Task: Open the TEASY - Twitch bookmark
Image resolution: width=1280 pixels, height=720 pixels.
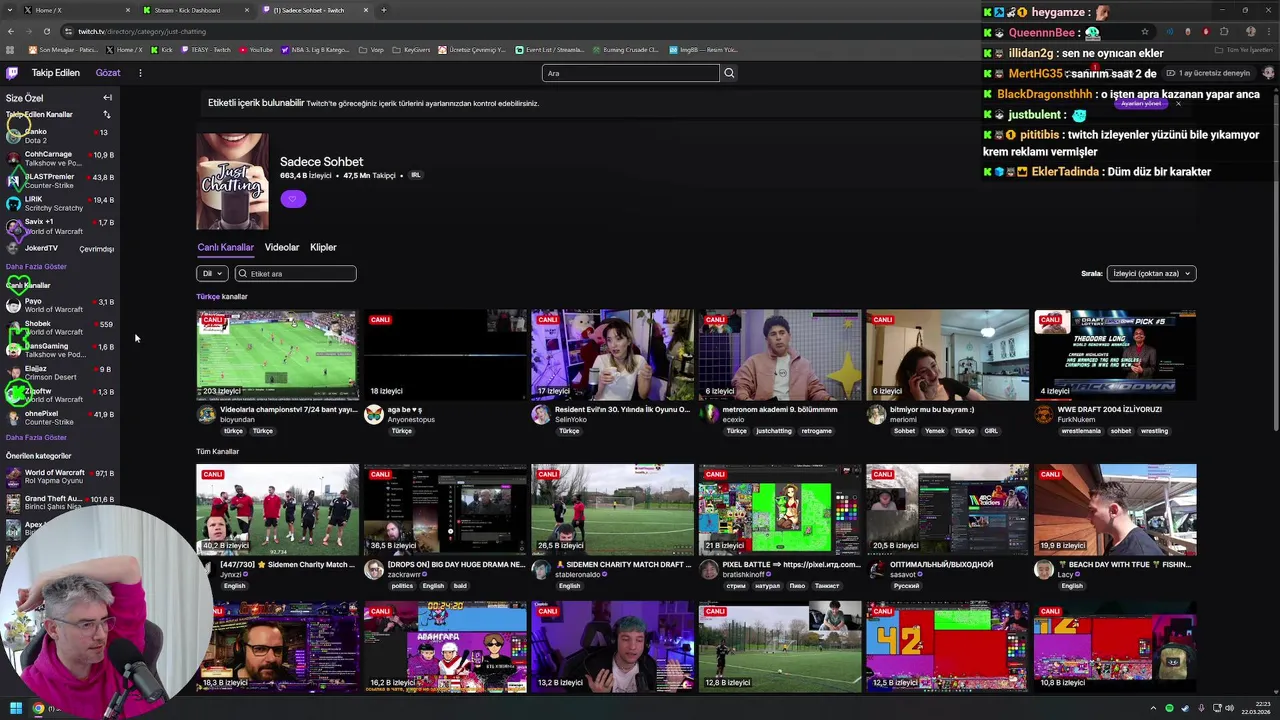Action: click(206, 49)
